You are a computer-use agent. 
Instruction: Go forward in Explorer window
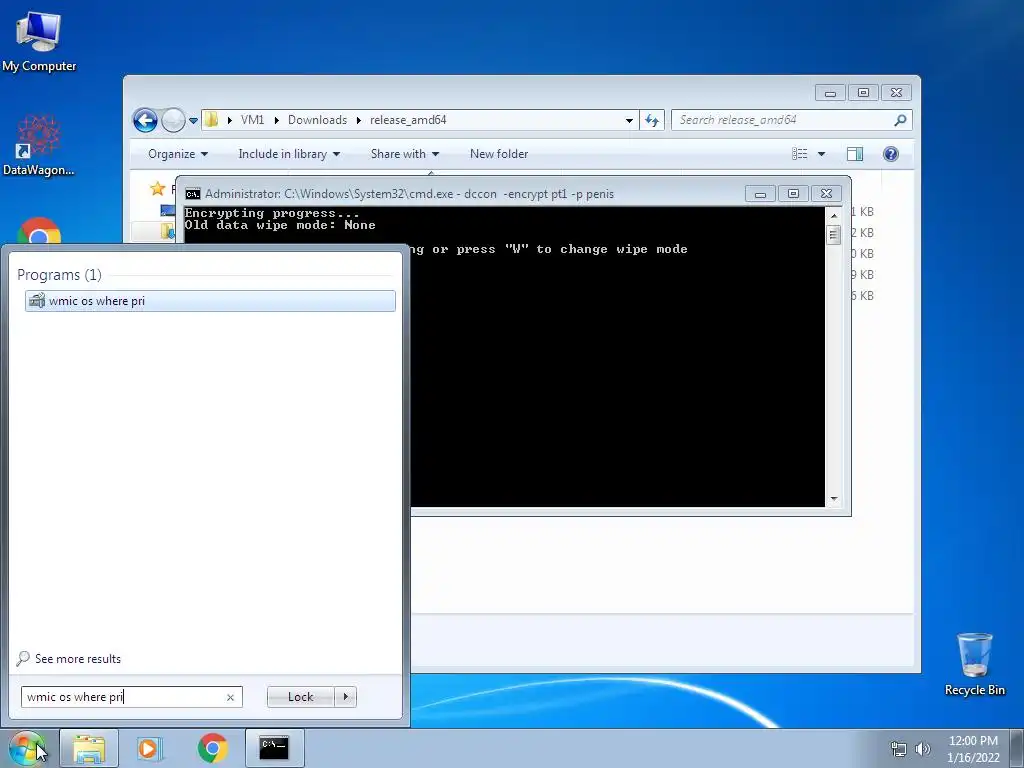tap(173, 120)
